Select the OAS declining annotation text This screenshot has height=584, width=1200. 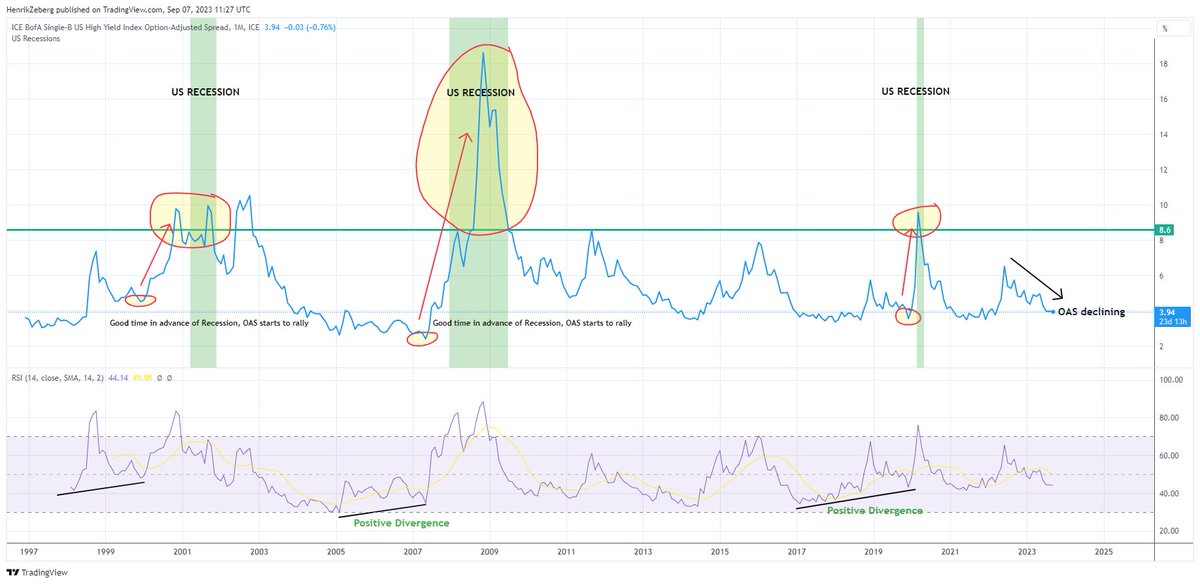coord(1091,312)
